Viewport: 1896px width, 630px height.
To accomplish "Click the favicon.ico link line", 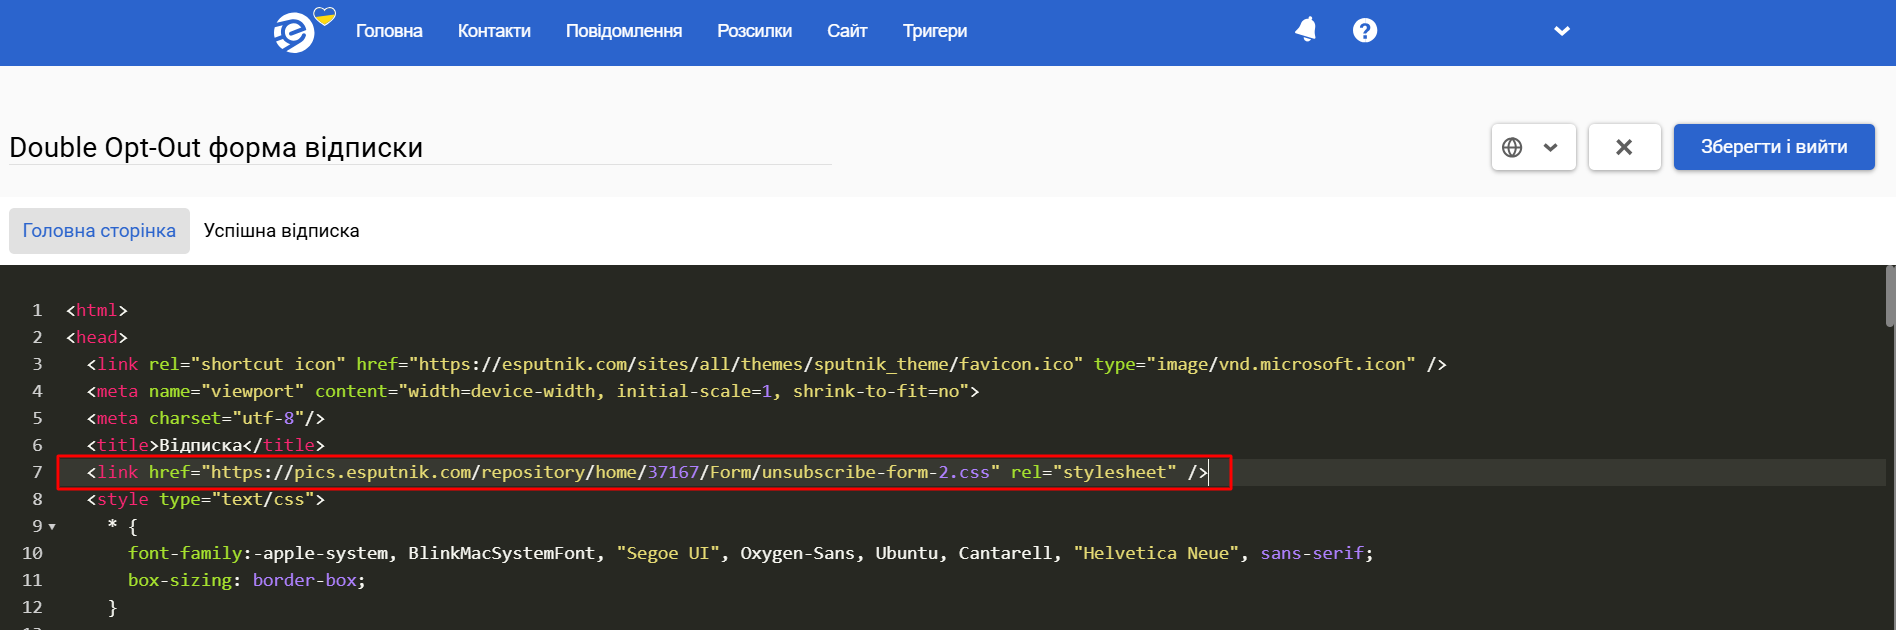I will [x=766, y=364].
